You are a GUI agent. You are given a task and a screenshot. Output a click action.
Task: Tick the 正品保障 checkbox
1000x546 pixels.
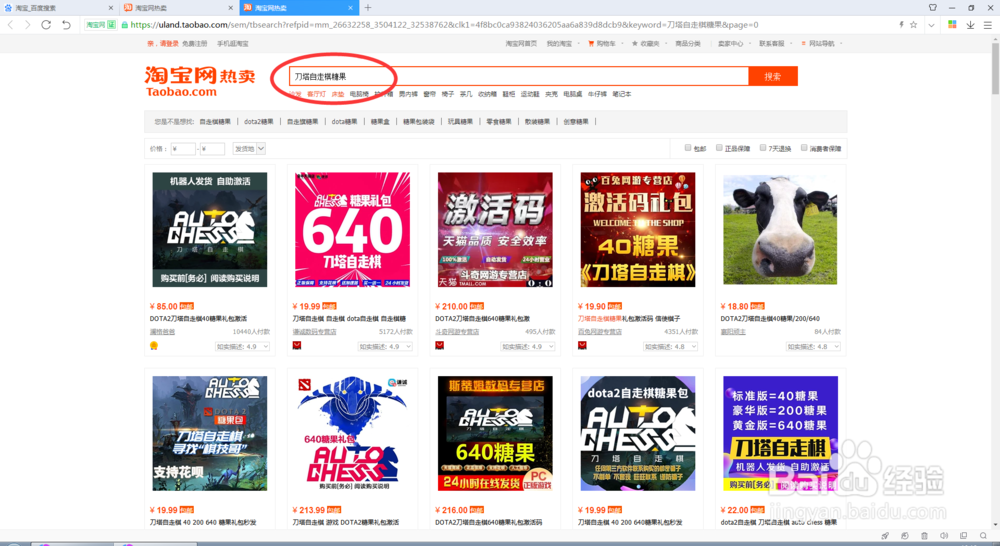pyautogui.click(x=719, y=148)
